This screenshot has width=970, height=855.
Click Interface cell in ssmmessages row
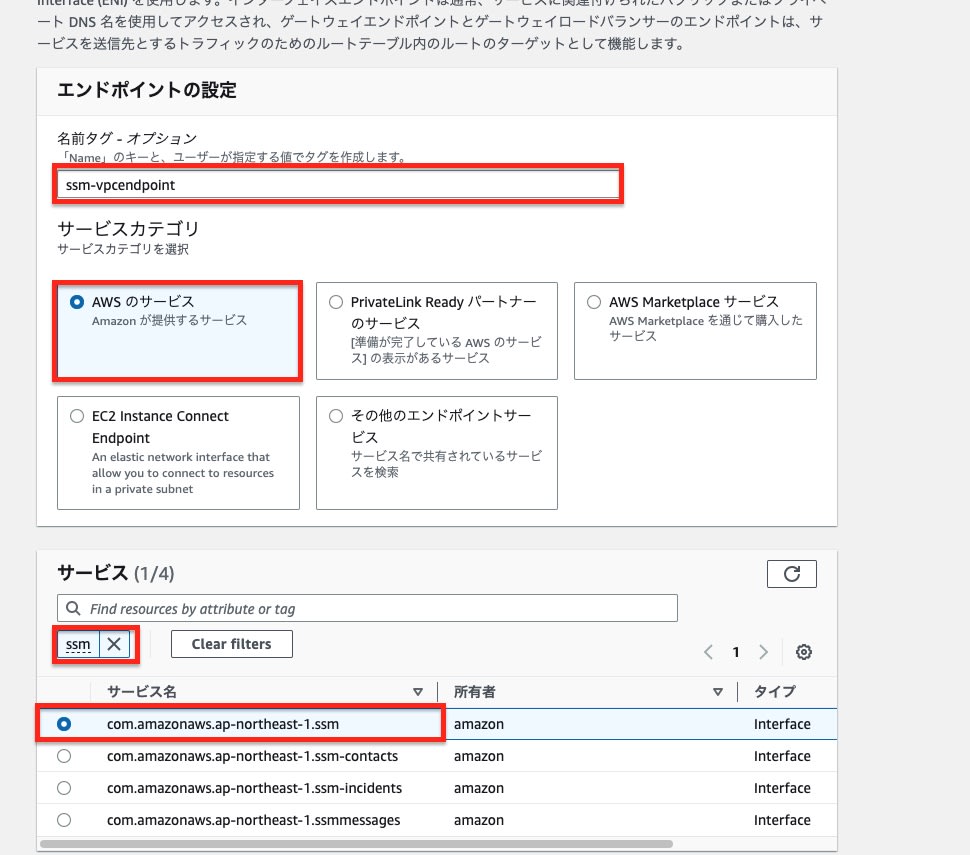click(782, 820)
